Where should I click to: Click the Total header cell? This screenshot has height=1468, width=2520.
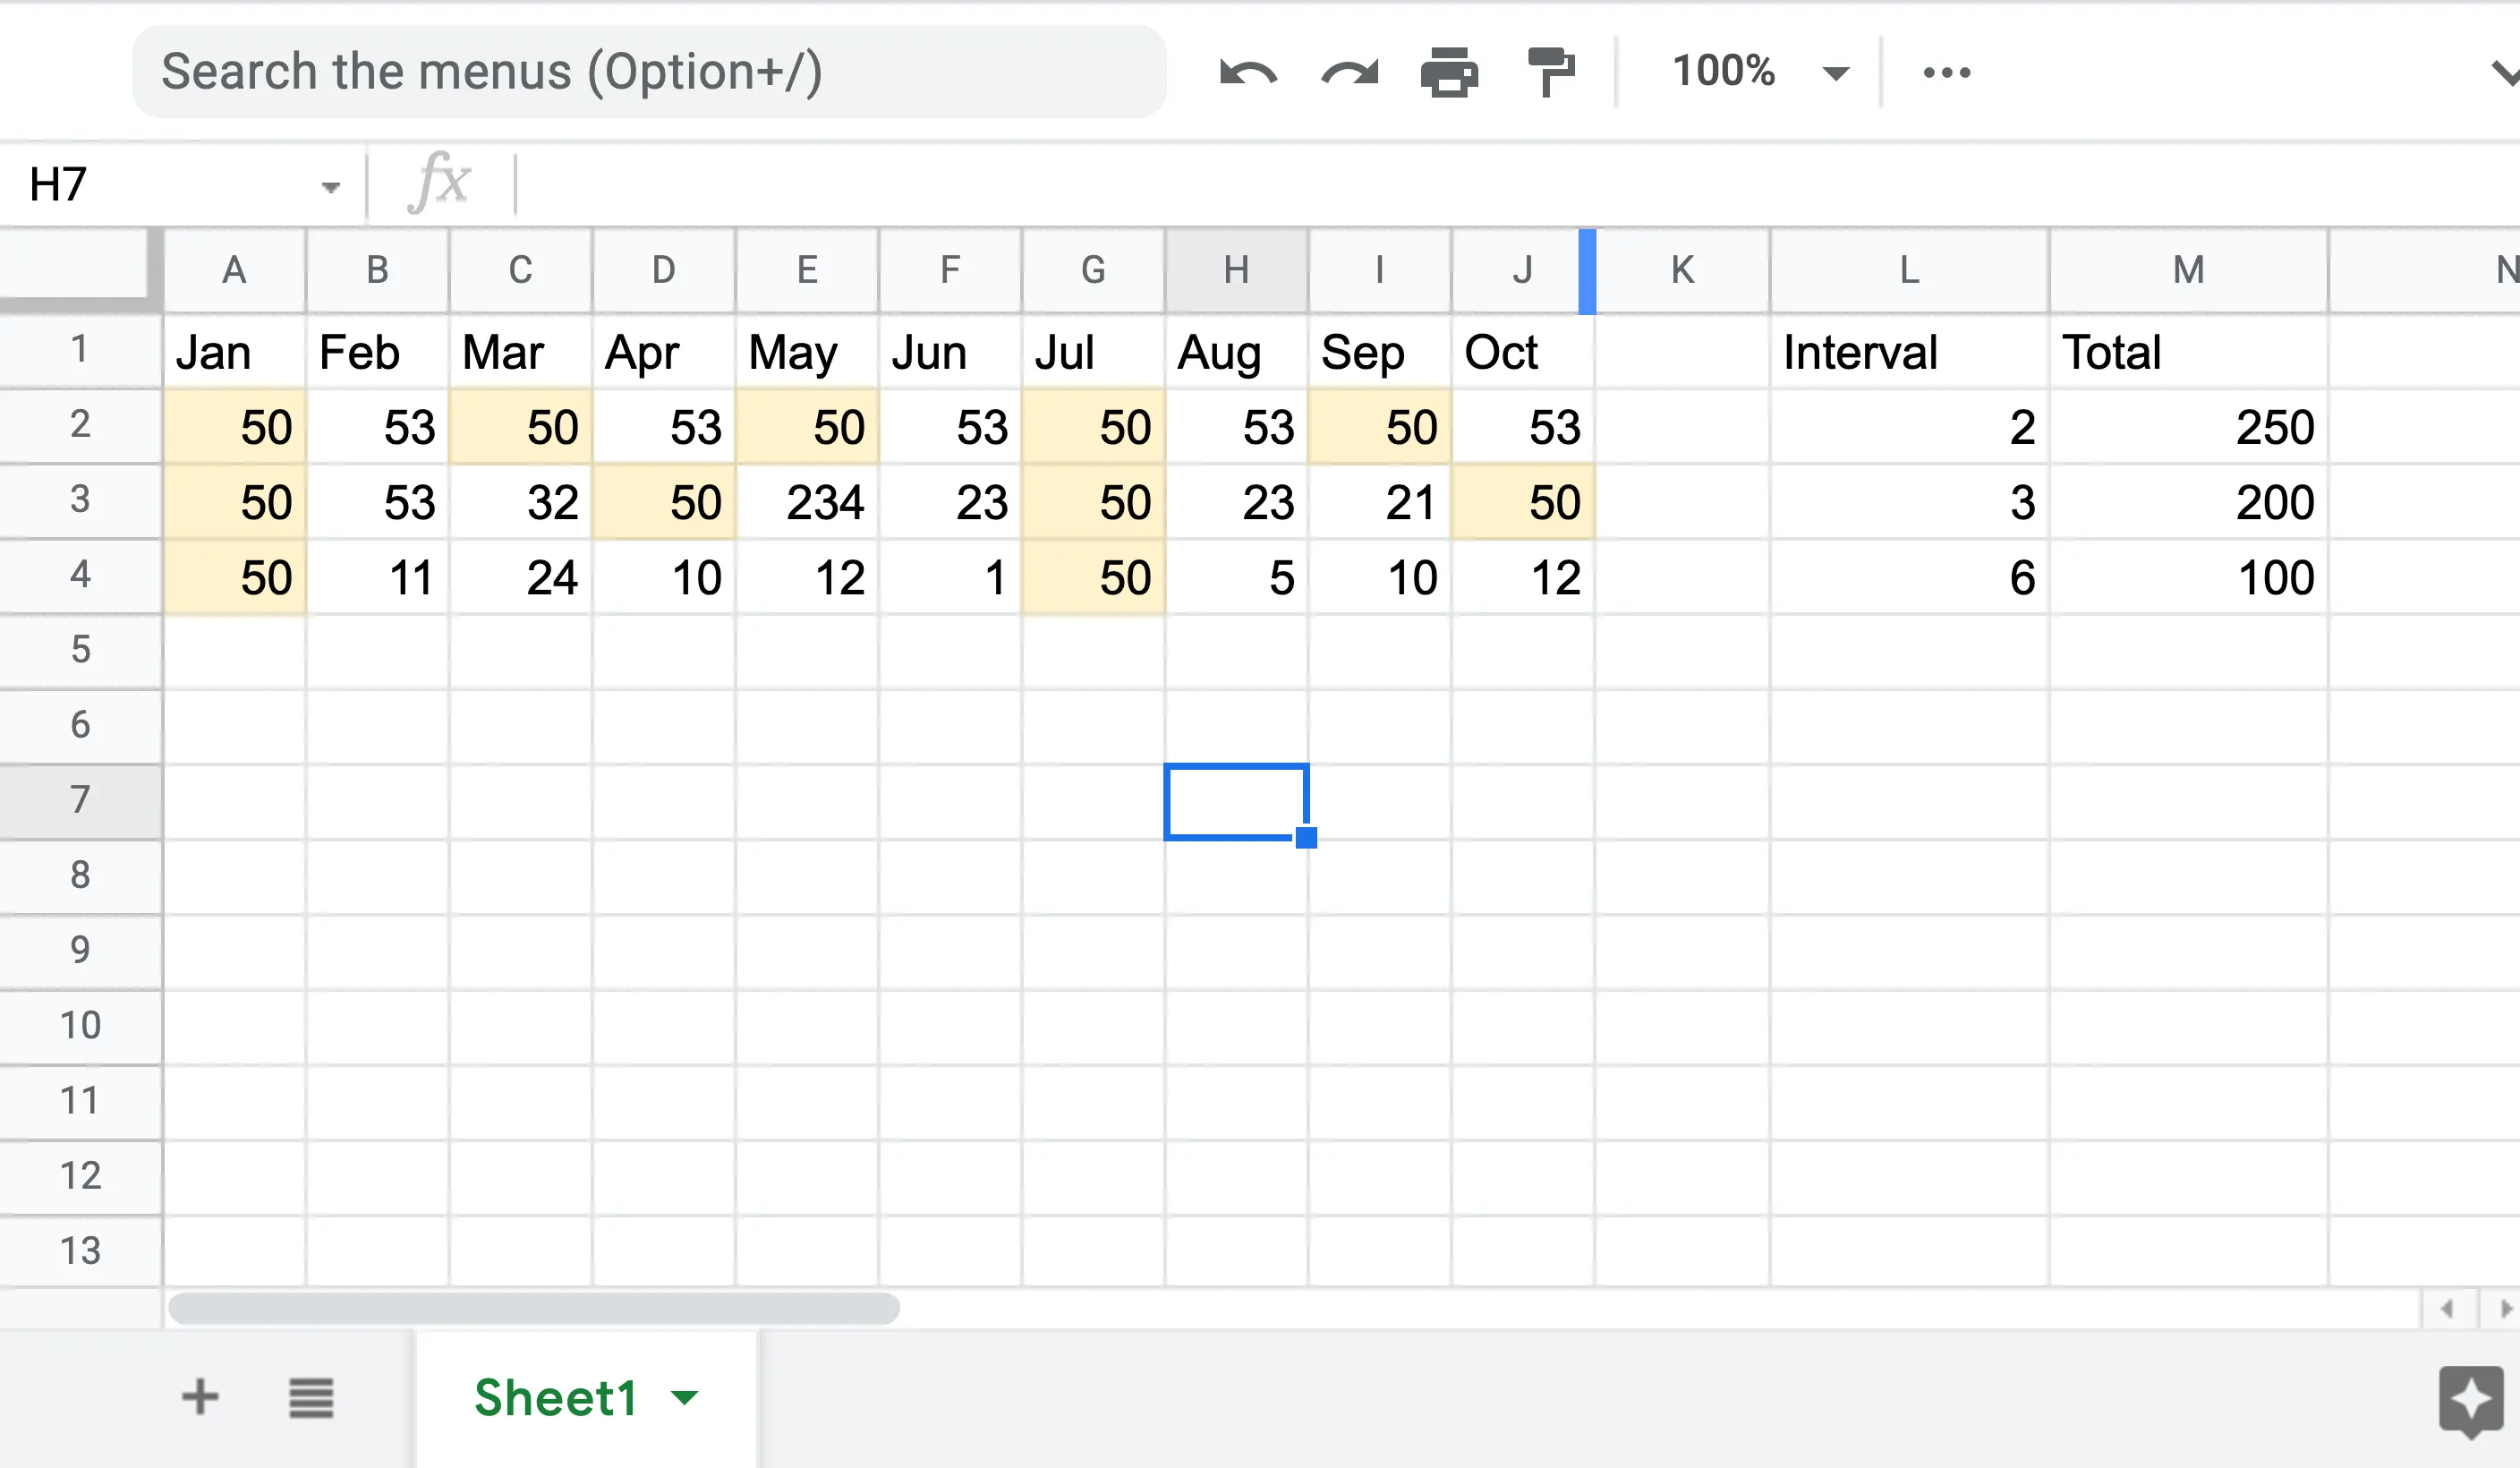pyautogui.click(x=2188, y=352)
